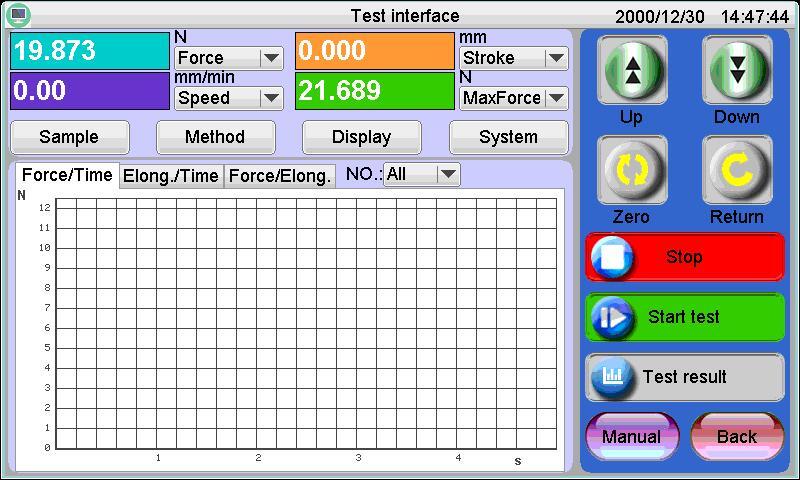Click the Return yellow arrow icon
800x480 pixels.
click(737, 170)
